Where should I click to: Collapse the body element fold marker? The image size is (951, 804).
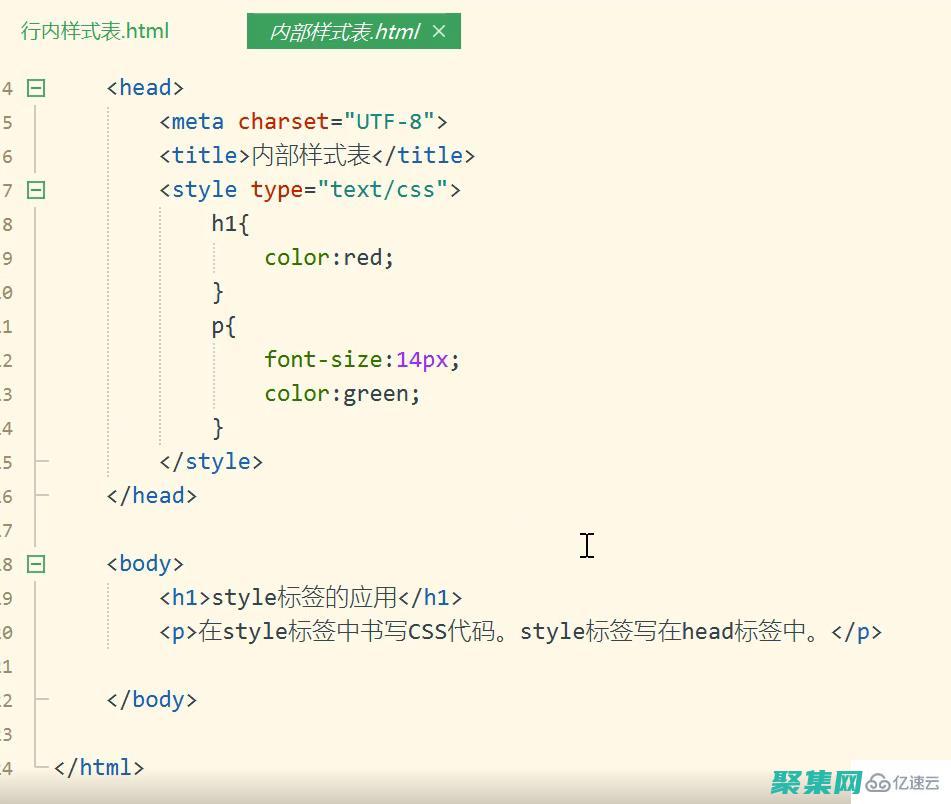[35, 563]
